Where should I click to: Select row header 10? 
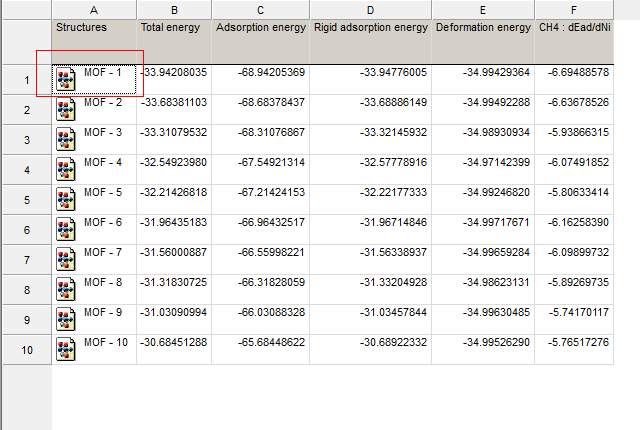pyautogui.click(x=27, y=350)
